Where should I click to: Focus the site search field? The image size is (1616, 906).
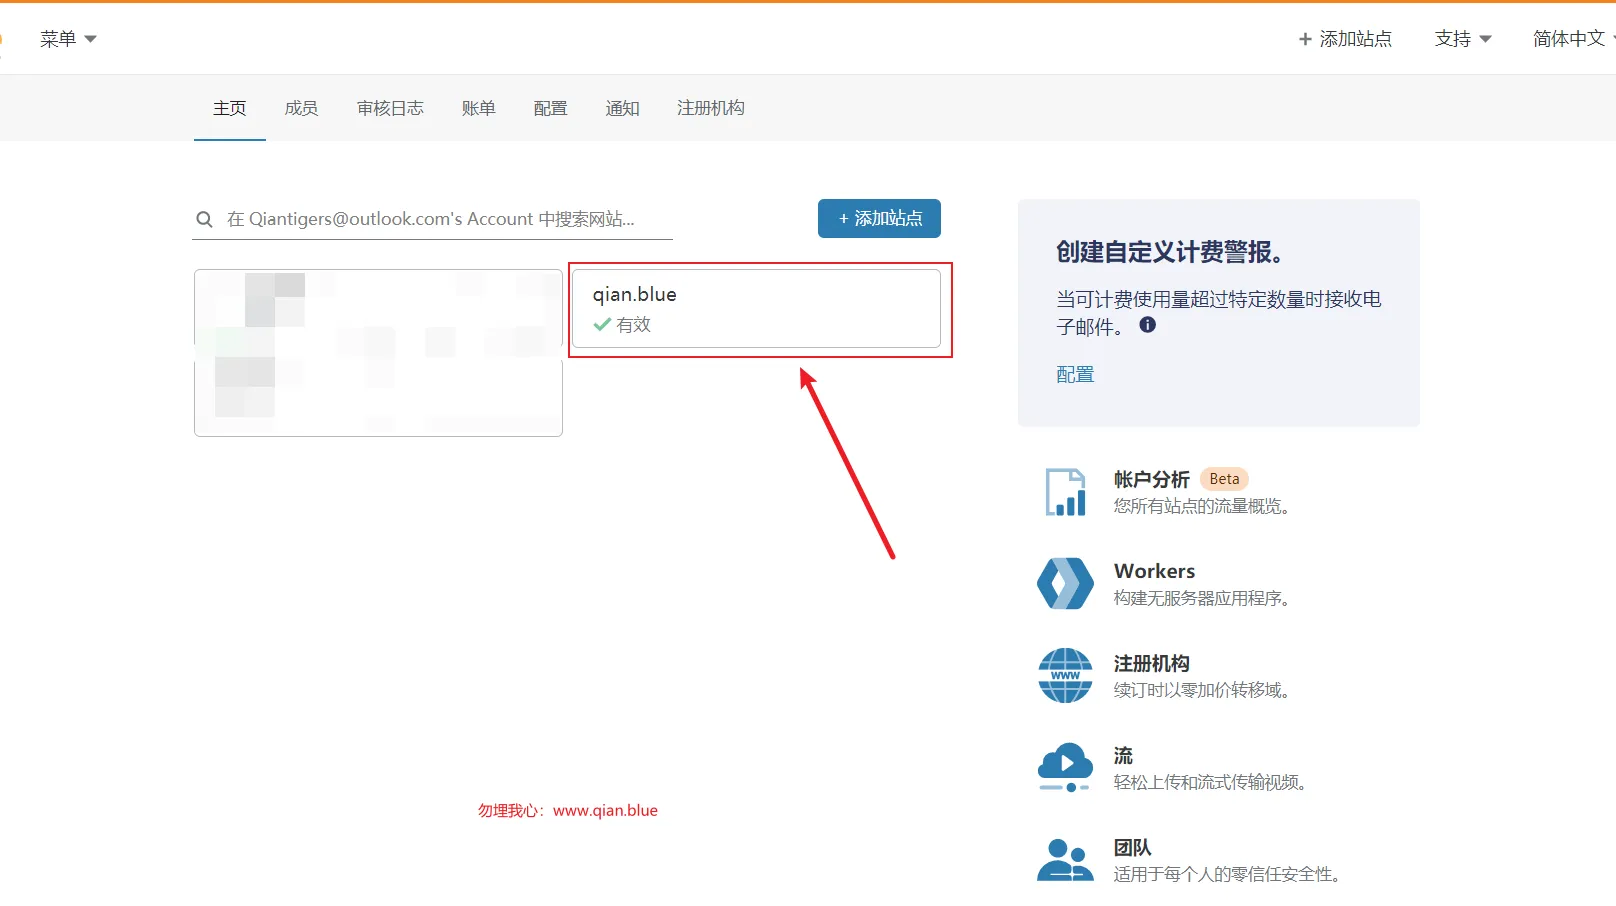click(432, 219)
